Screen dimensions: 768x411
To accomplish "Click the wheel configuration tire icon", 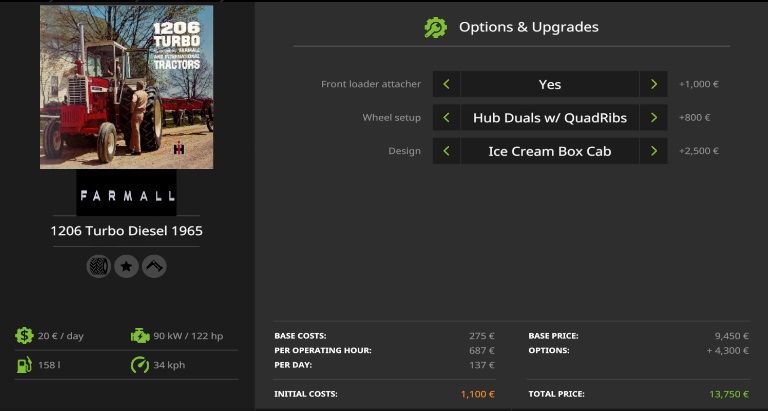I will [98, 266].
